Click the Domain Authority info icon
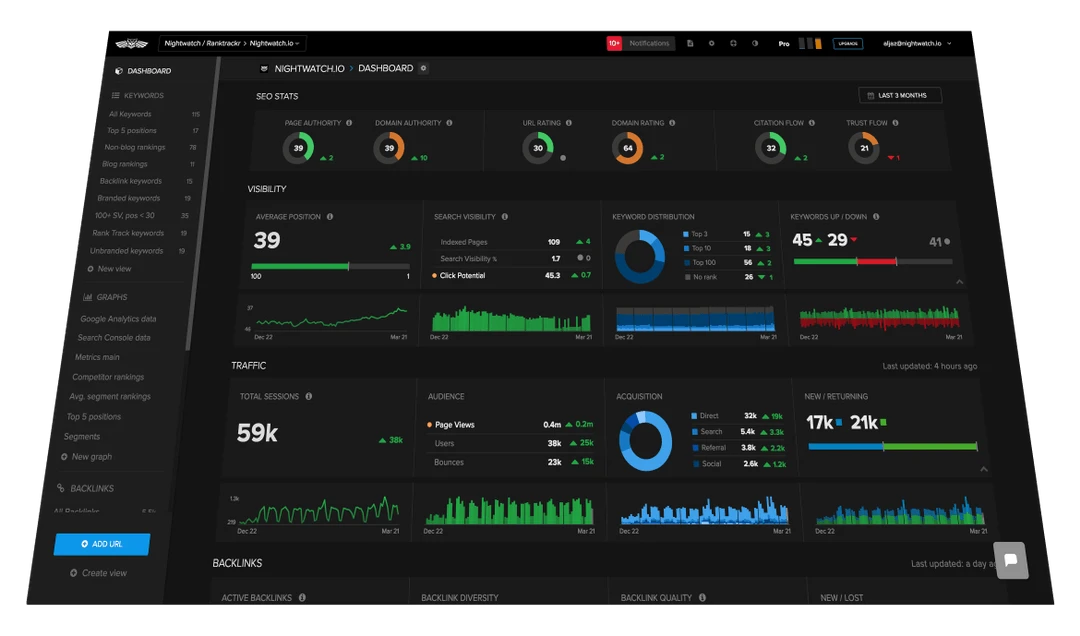Viewport: 1080px width, 636px height. (449, 123)
